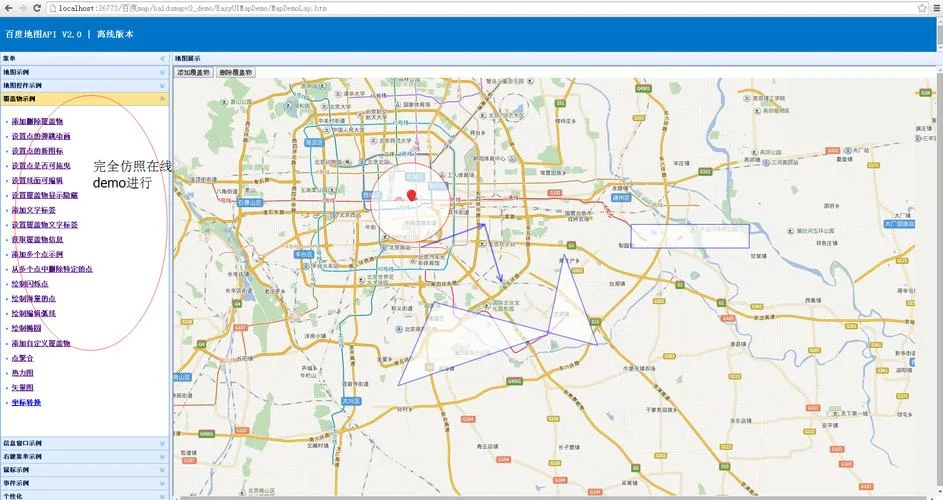Expand the 地图示例 accordion arrow

pos(162,72)
